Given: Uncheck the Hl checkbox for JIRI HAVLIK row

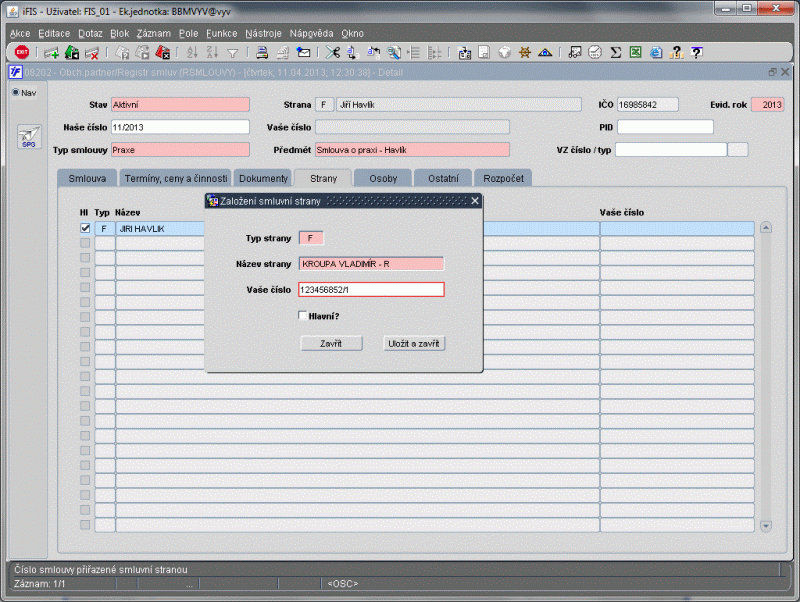Looking at the screenshot, I should point(85,228).
